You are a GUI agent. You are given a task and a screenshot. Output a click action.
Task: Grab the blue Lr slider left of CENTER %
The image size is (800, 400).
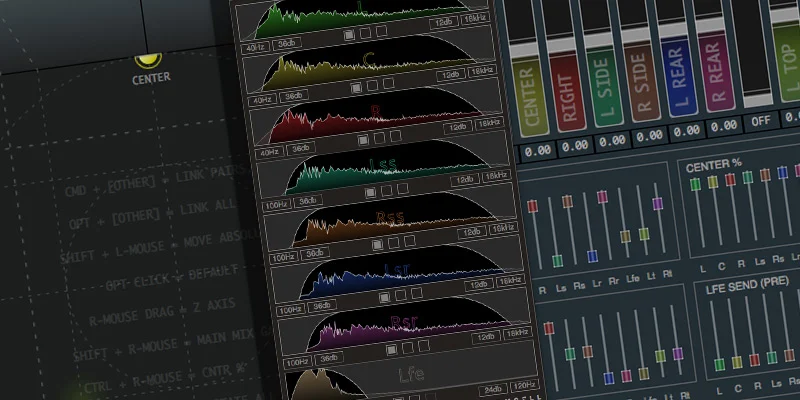point(592,256)
